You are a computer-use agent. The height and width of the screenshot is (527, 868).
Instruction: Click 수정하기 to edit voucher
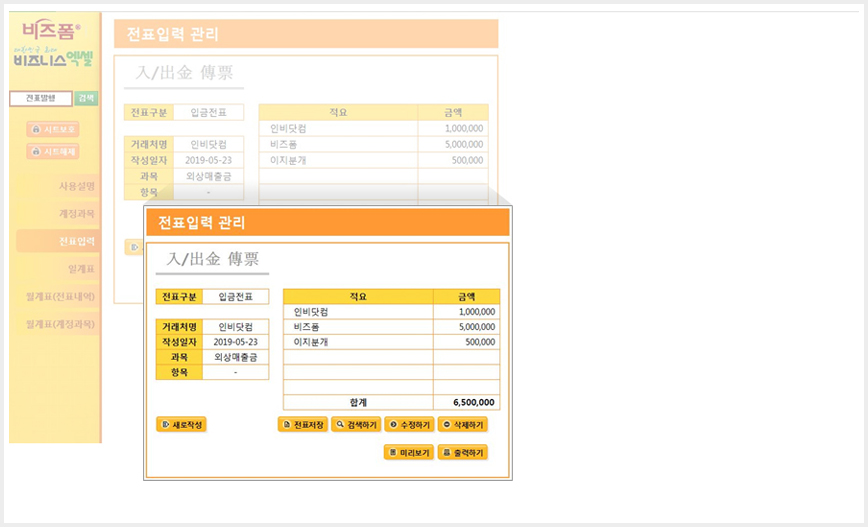(409, 425)
